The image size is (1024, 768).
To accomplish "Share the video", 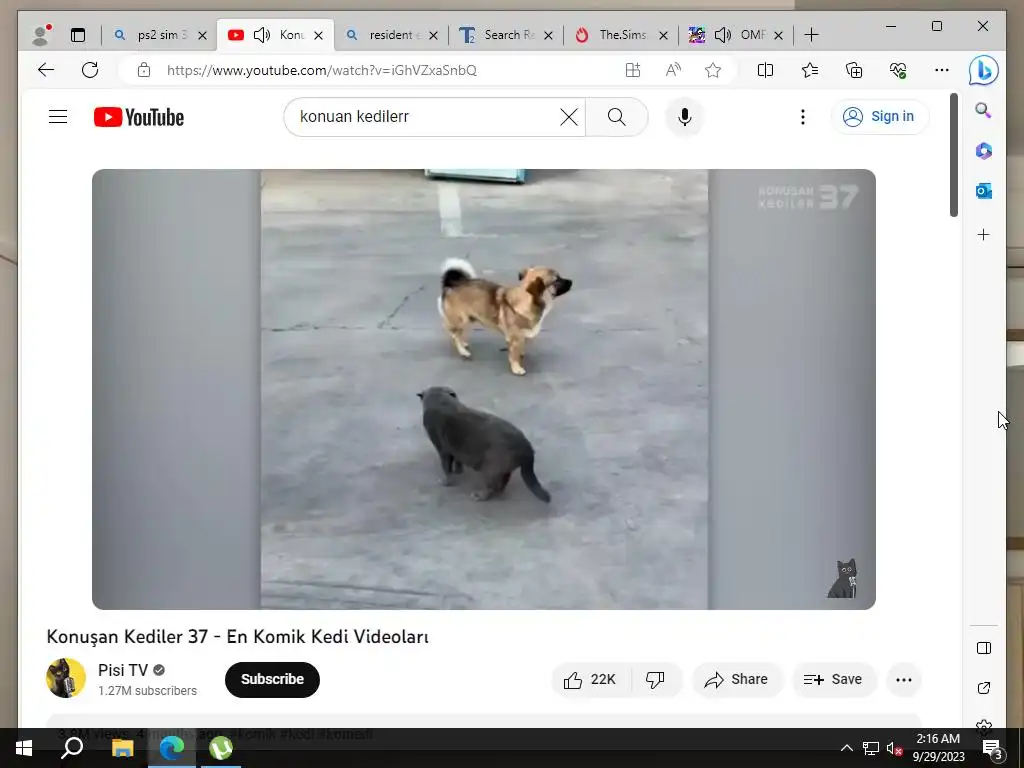I will [737, 680].
